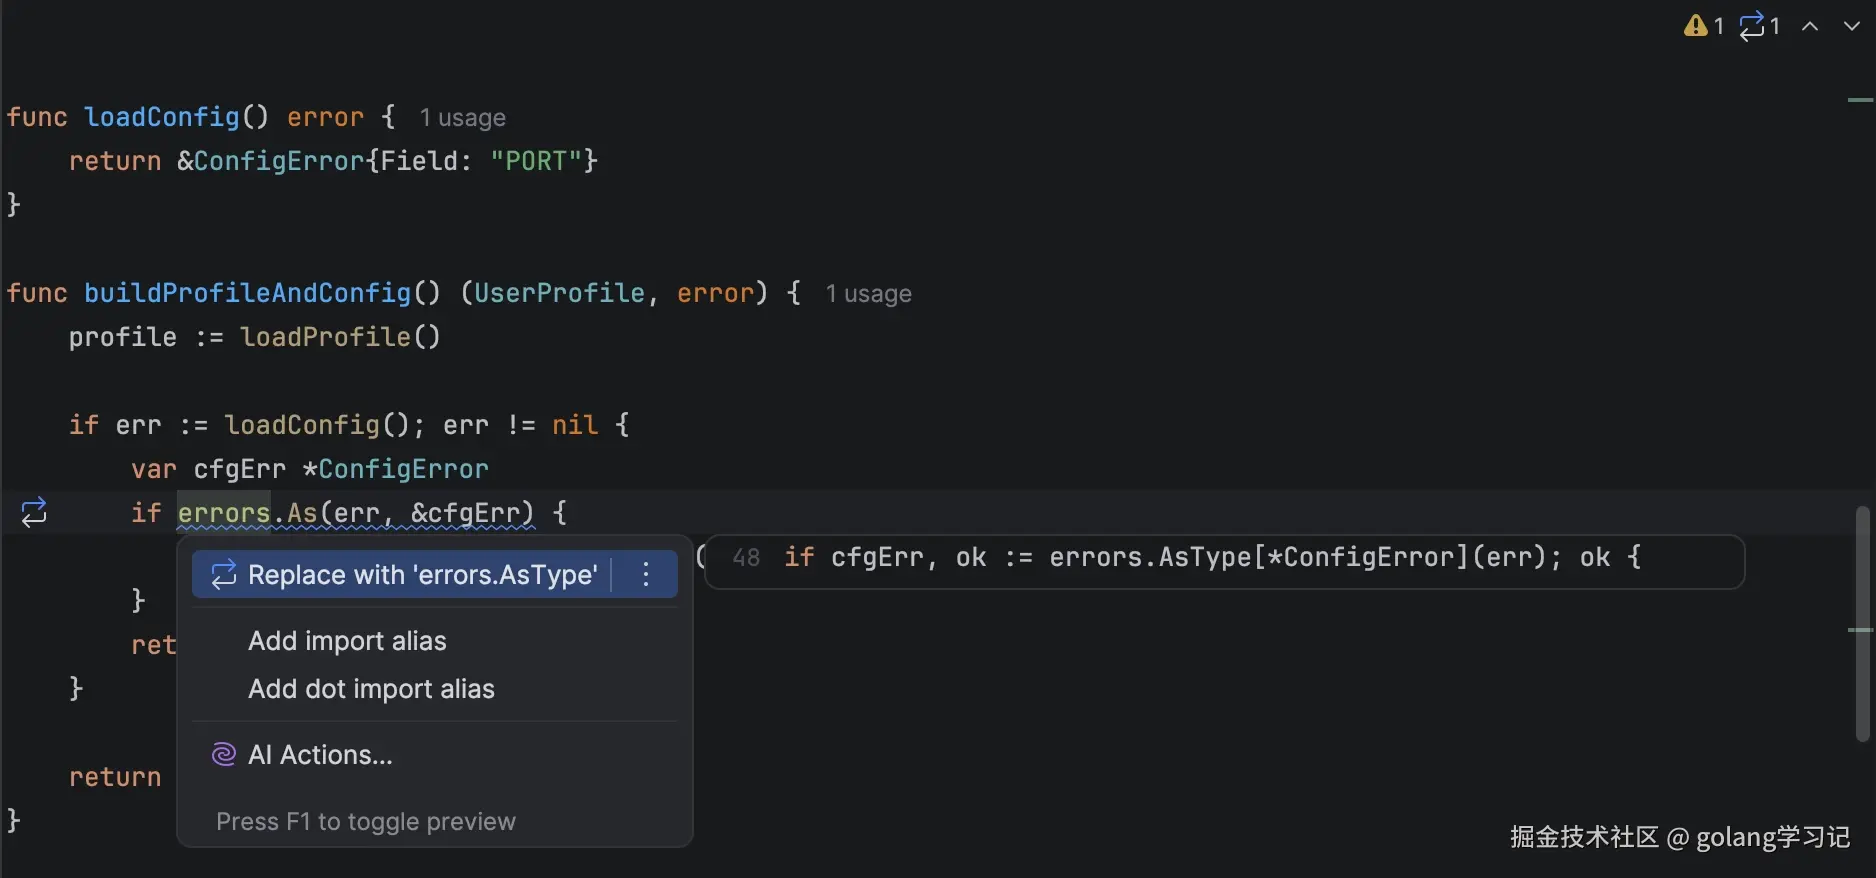
Task: Click loadProfile() call
Action: 340,337
